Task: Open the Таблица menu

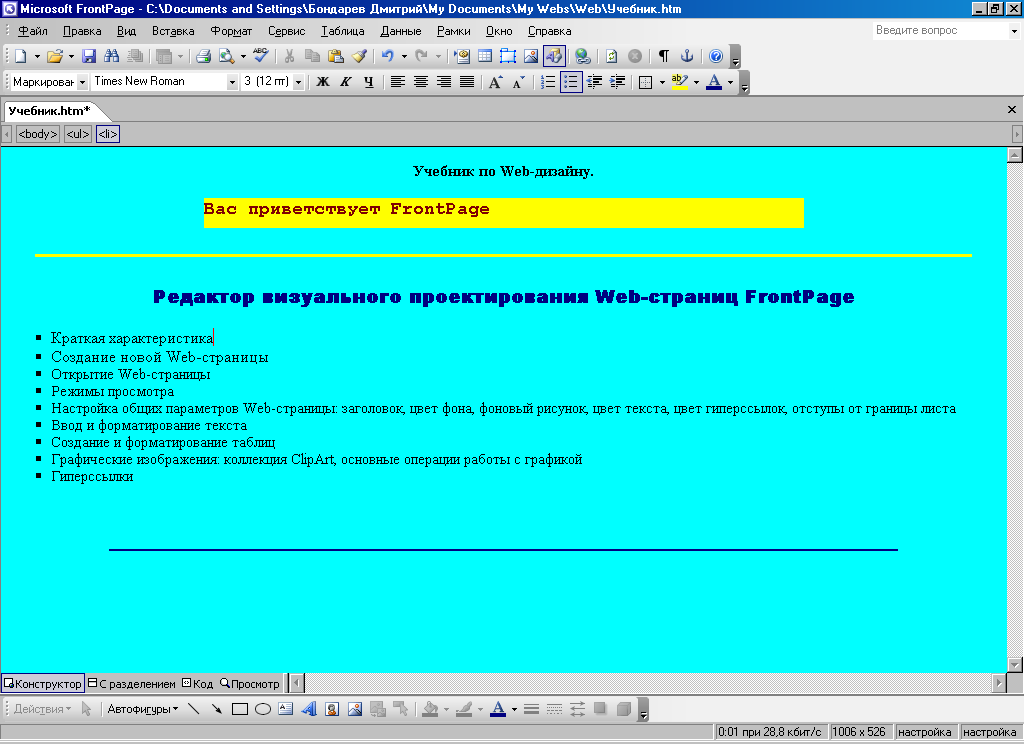Action: [x=343, y=31]
